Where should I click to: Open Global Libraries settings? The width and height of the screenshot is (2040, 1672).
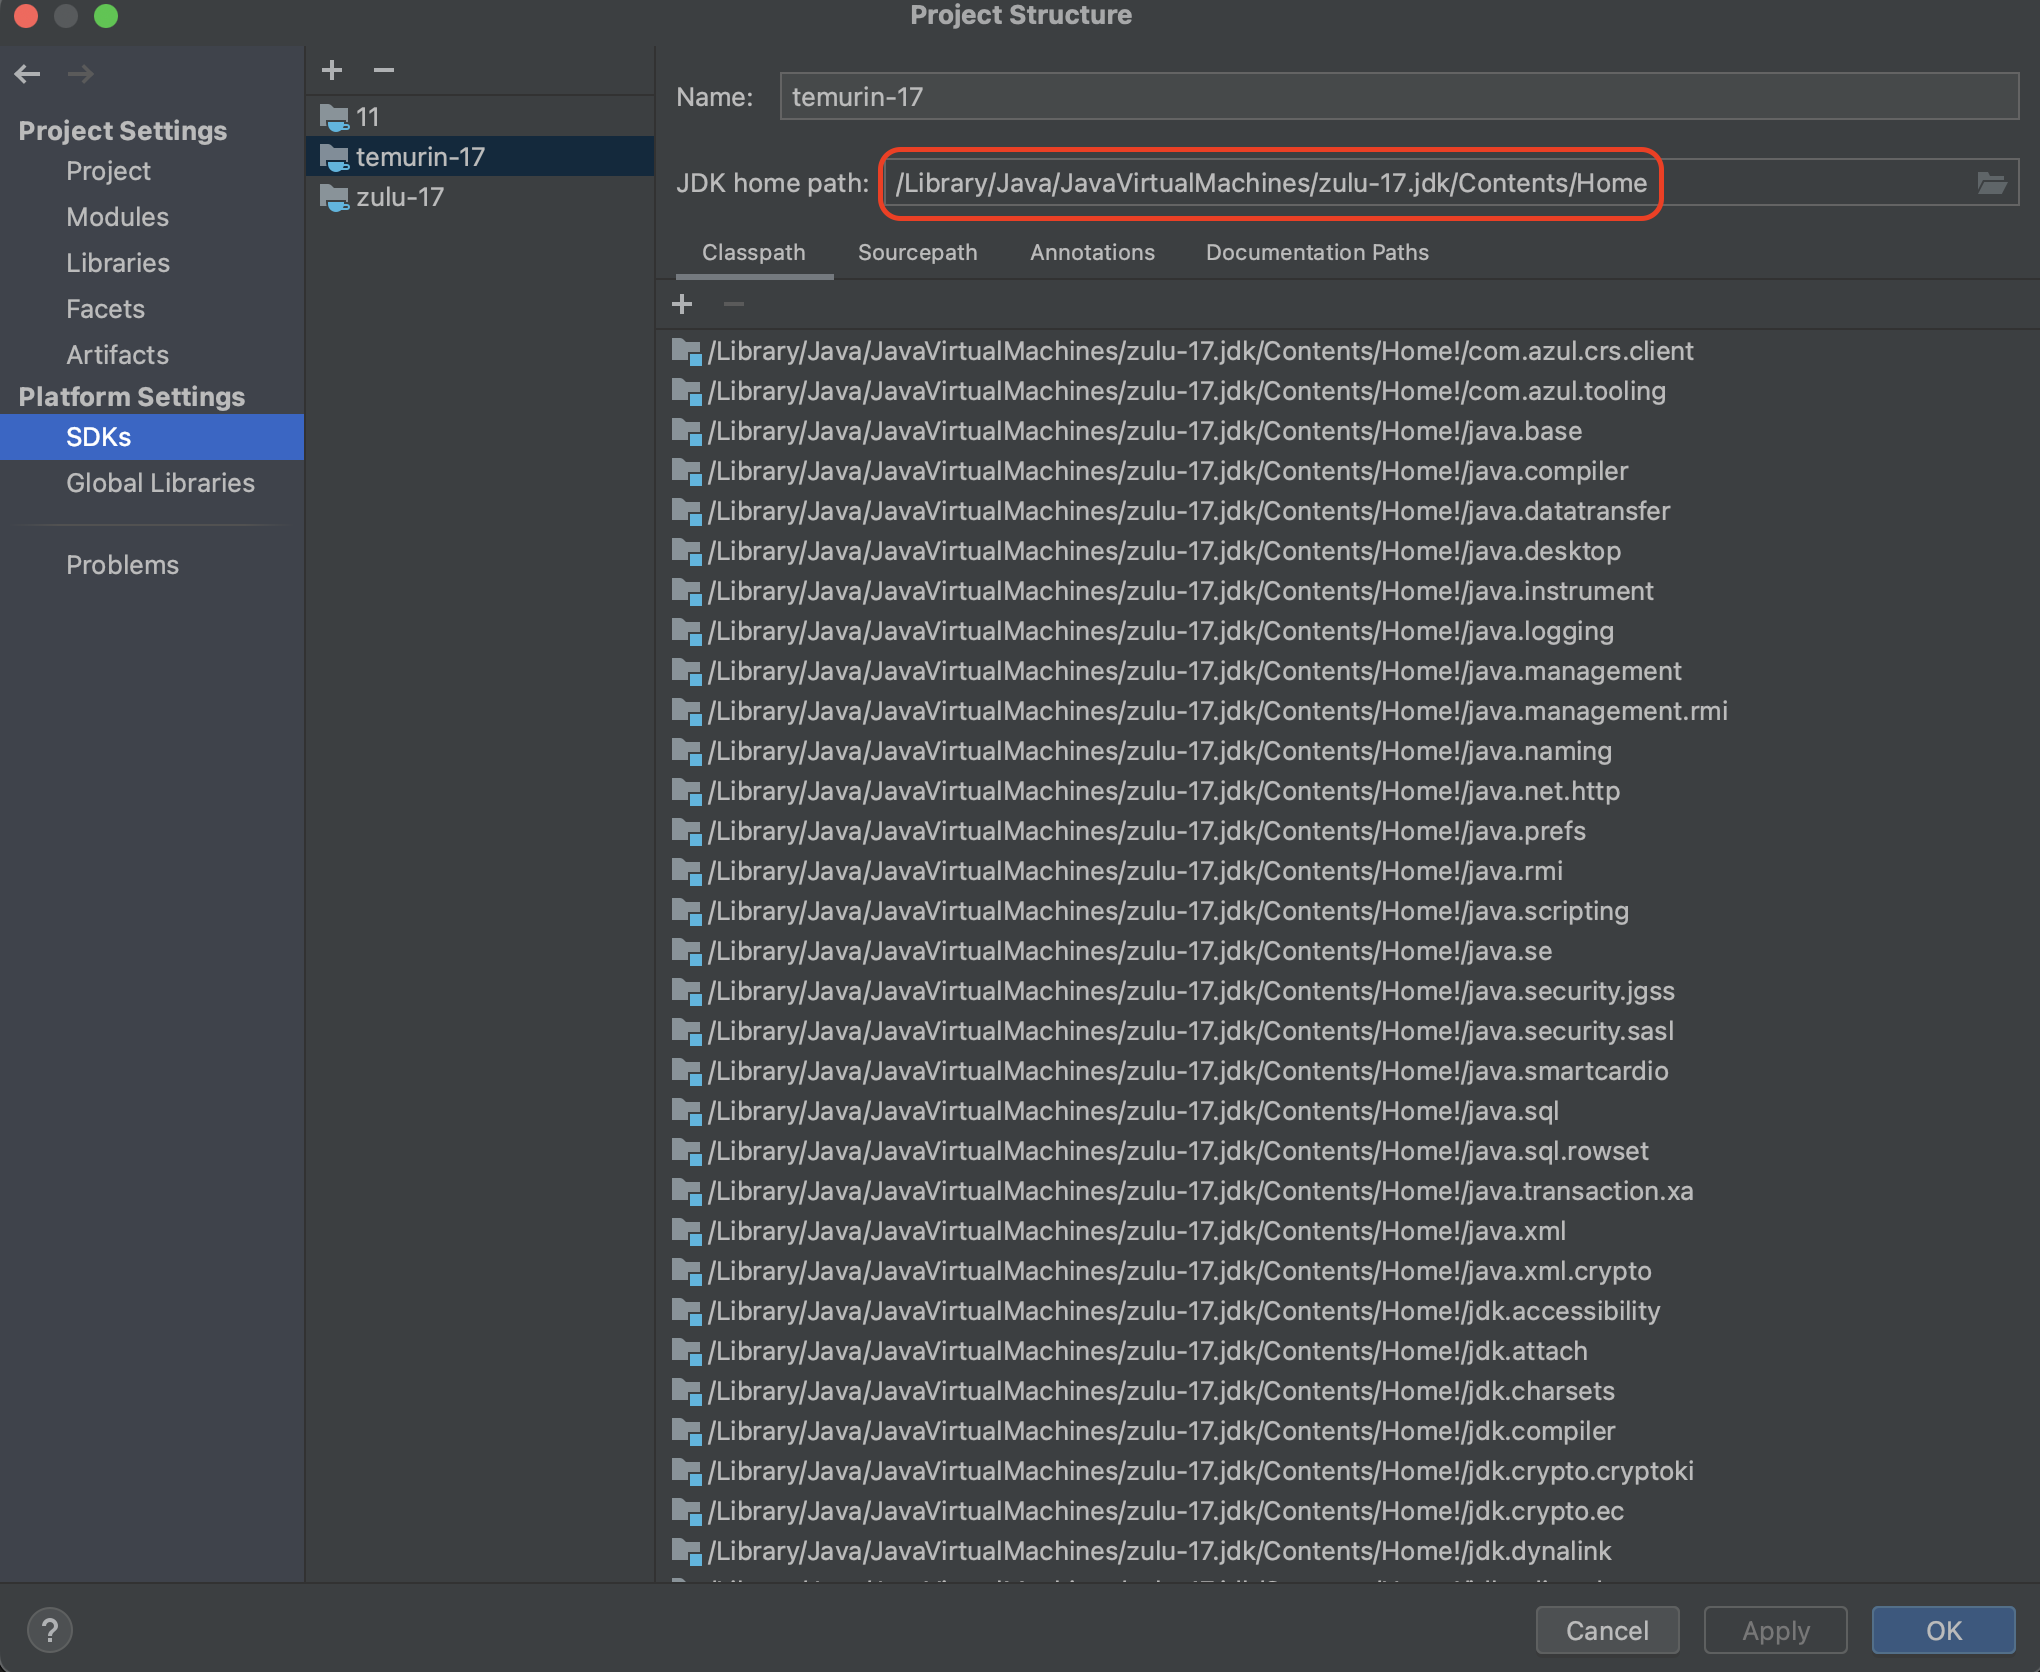tap(160, 483)
